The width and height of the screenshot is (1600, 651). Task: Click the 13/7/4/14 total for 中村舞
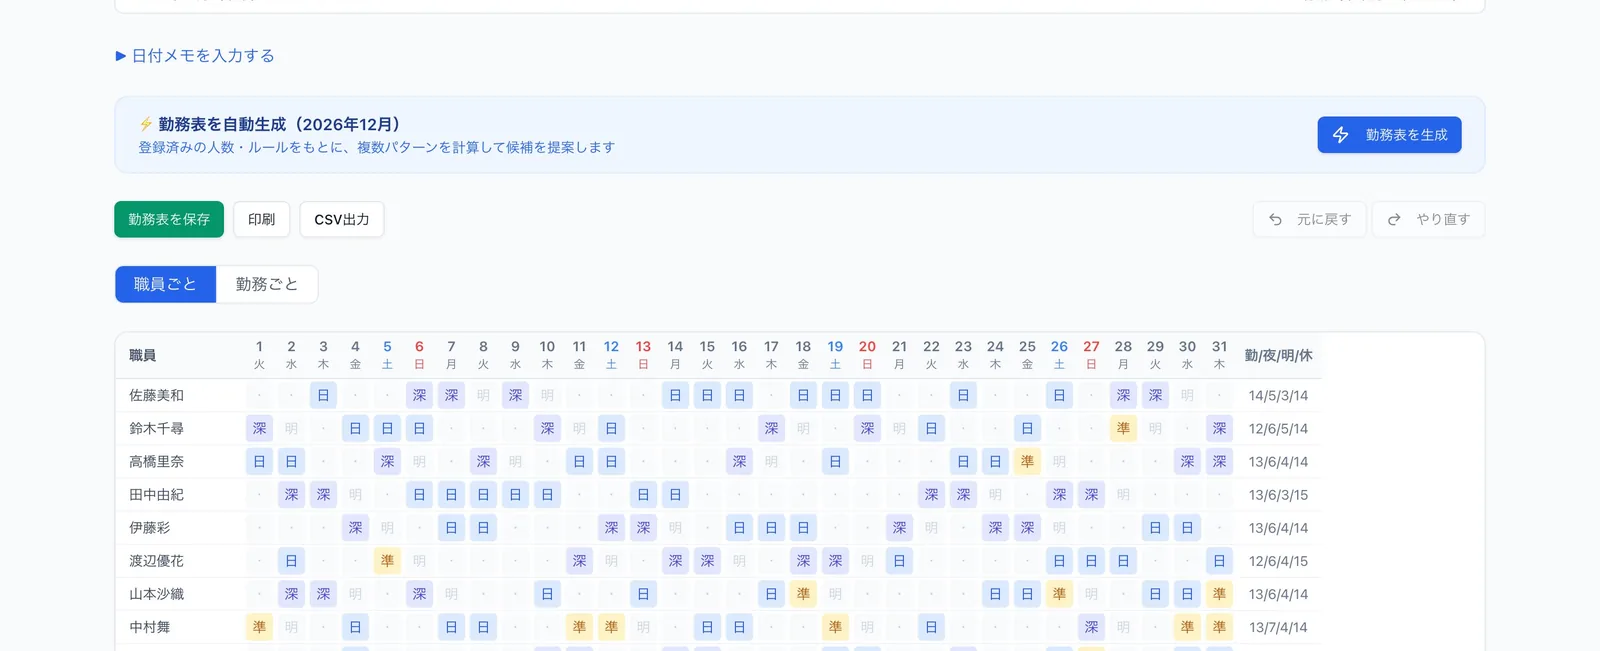1278,628
